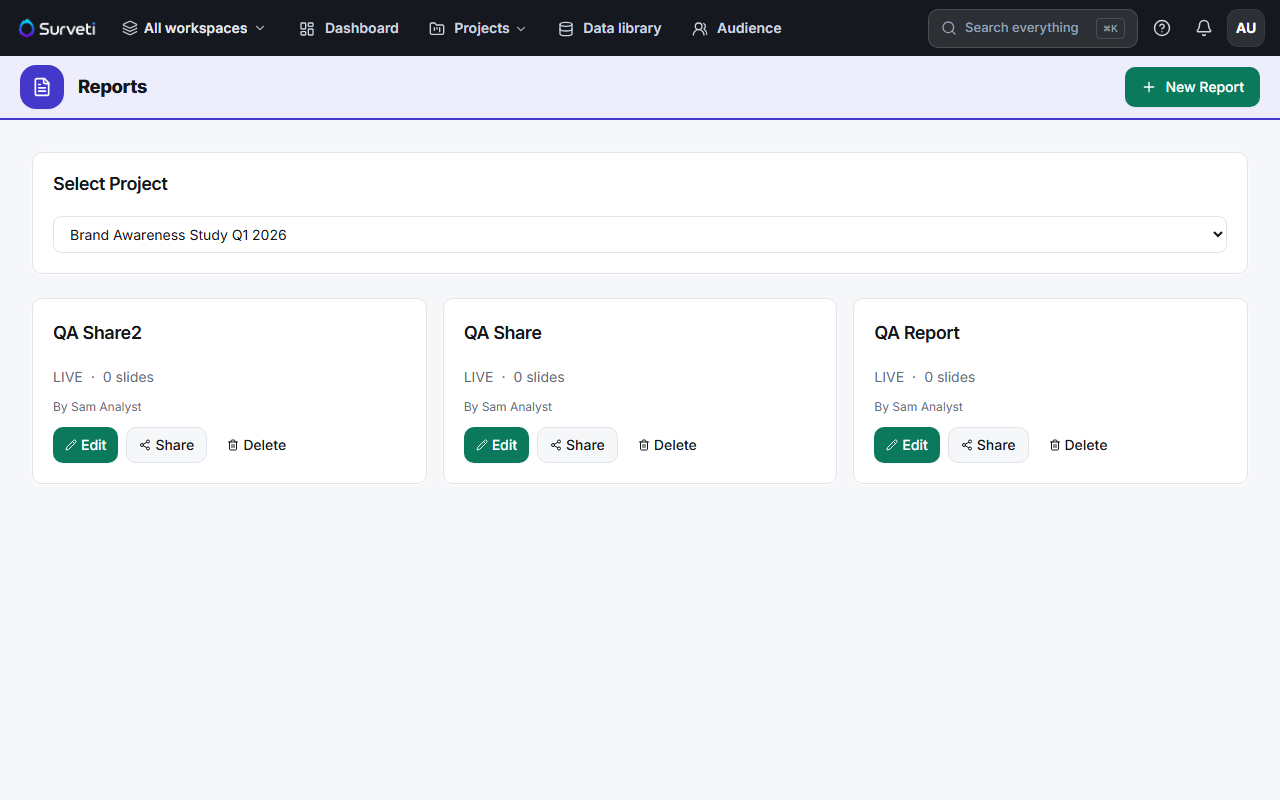Click 'By Sam Analyst' on QA Share2 card
This screenshot has height=800, width=1280.
[97, 407]
